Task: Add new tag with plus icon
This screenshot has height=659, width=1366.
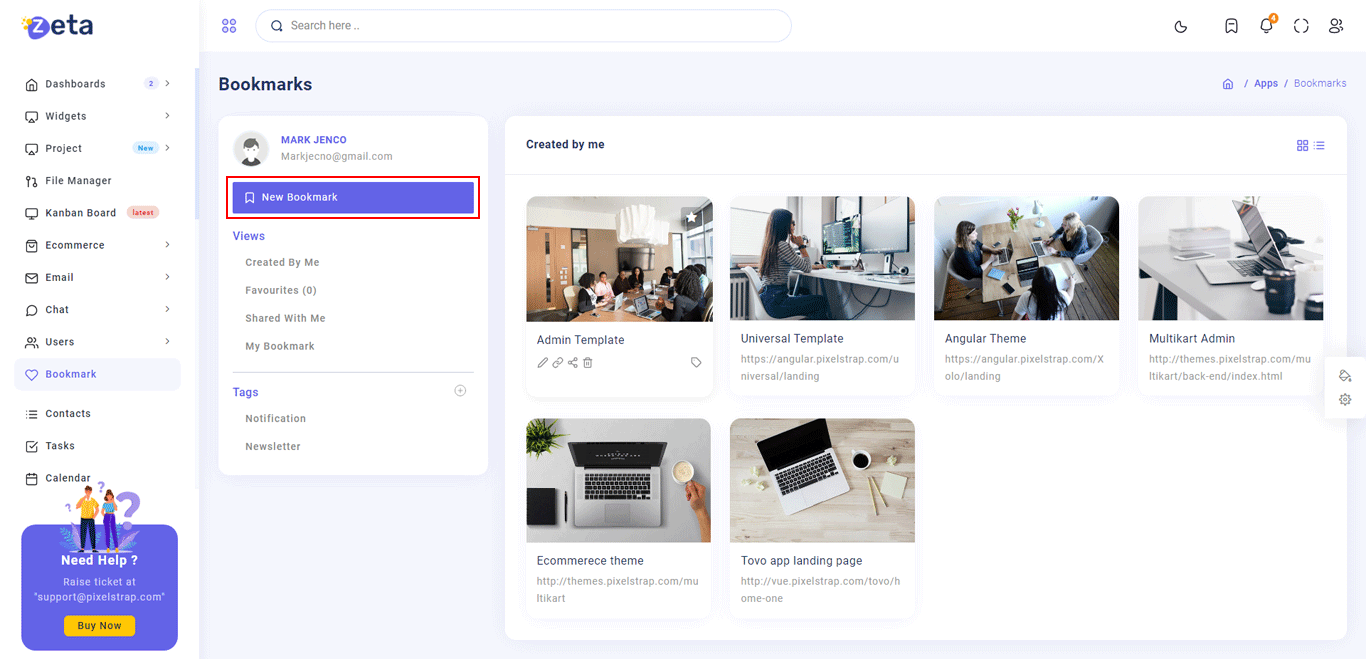Action: (460, 391)
